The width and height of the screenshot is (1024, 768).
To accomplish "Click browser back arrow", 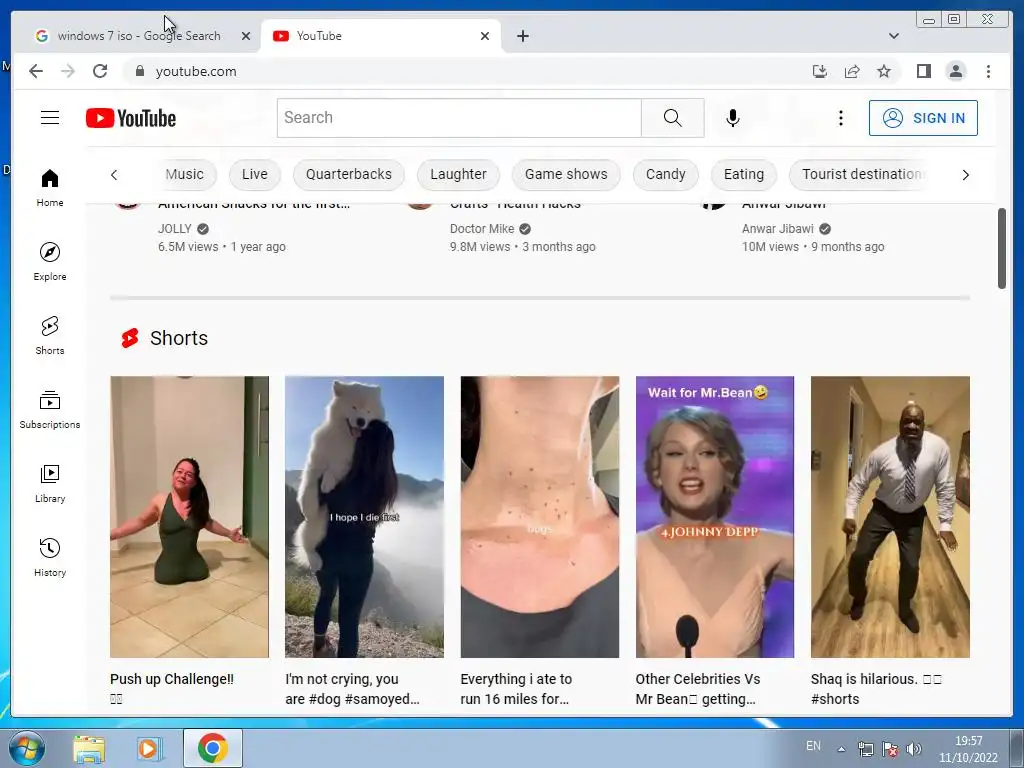I will tap(36, 71).
